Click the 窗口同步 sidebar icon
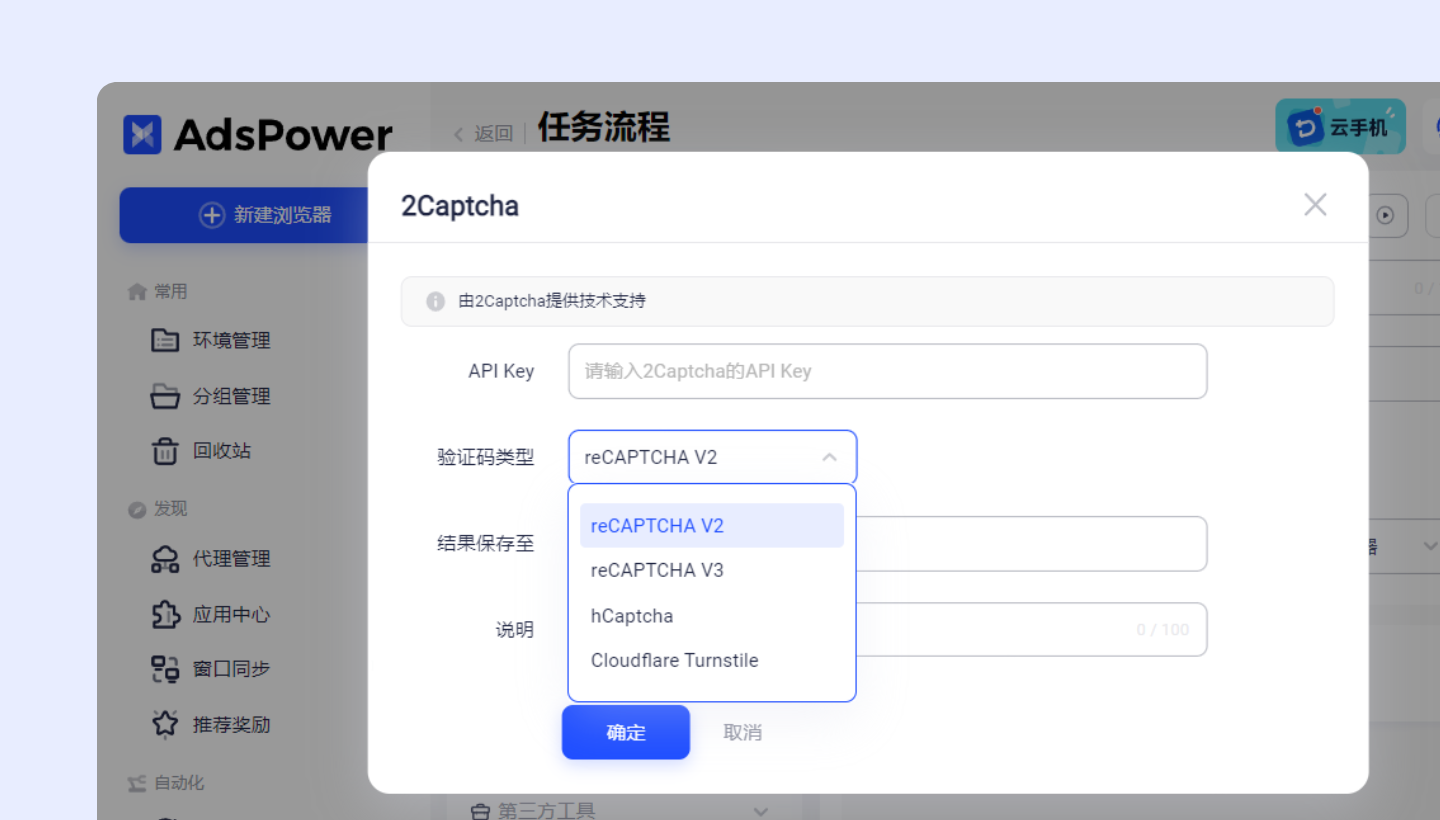Image resolution: width=1440 pixels, height=820 pixels. (165, 669)
